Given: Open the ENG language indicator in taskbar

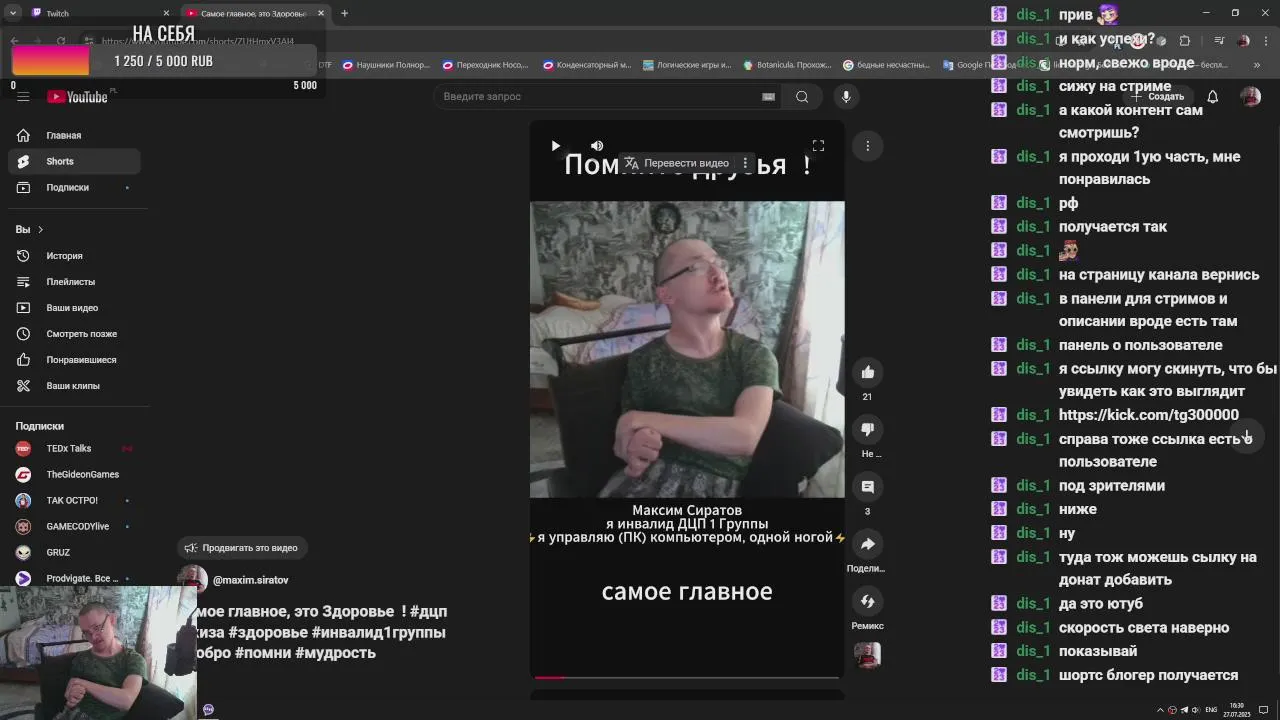Looking at the screenshot, I should point(1211,710).
